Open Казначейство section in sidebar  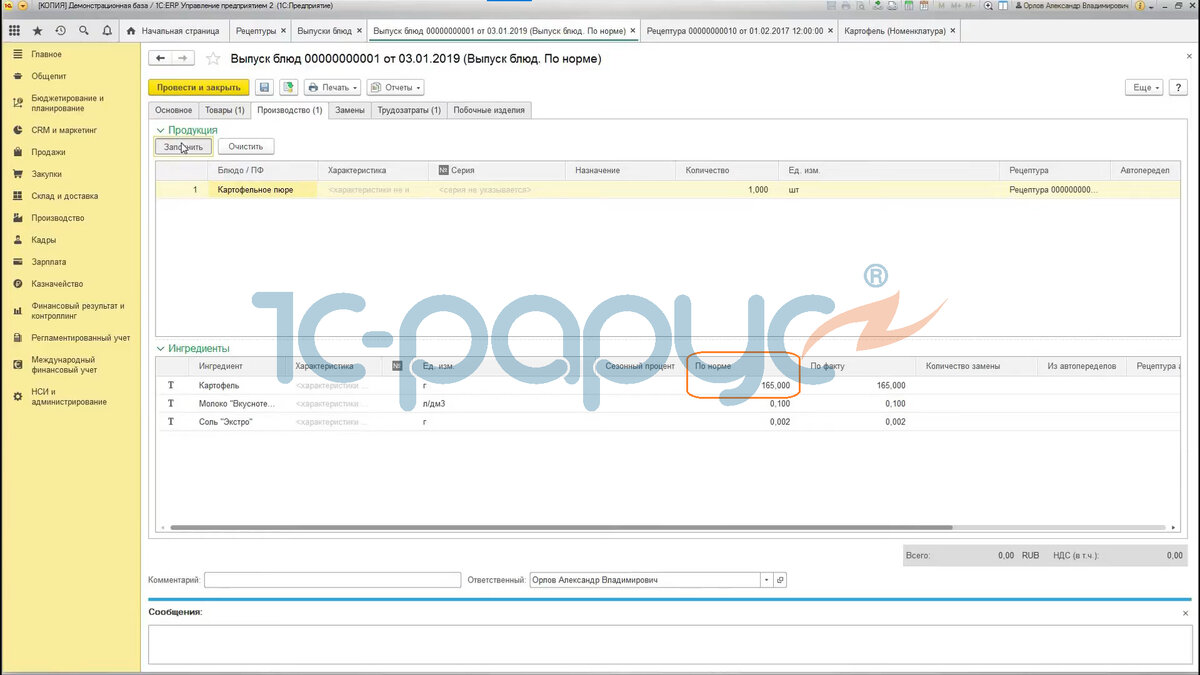(x=70, y=284)
